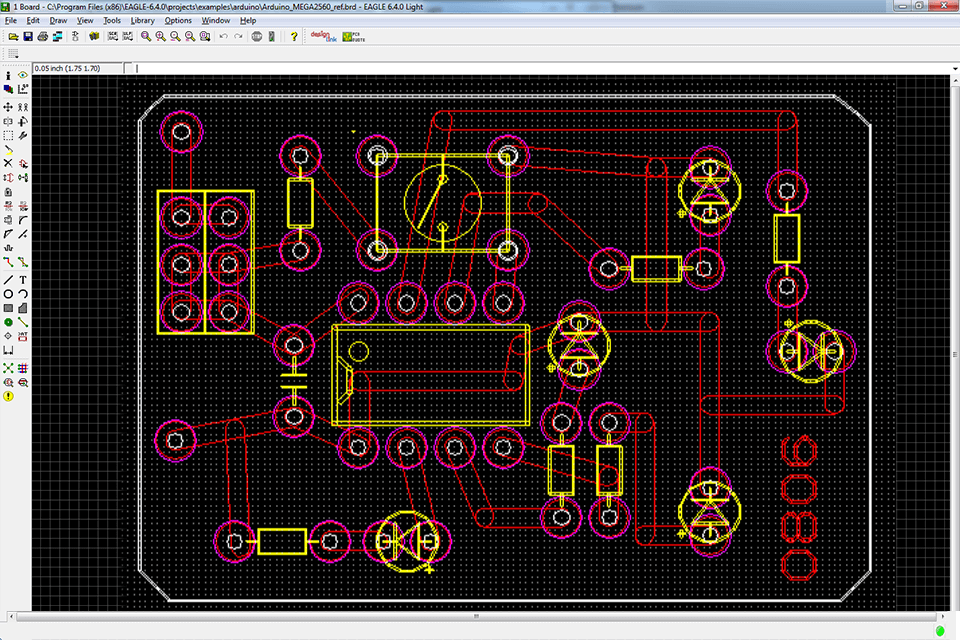
Task: Toggle the Lock padlock tool
Action: click(8, 191)
